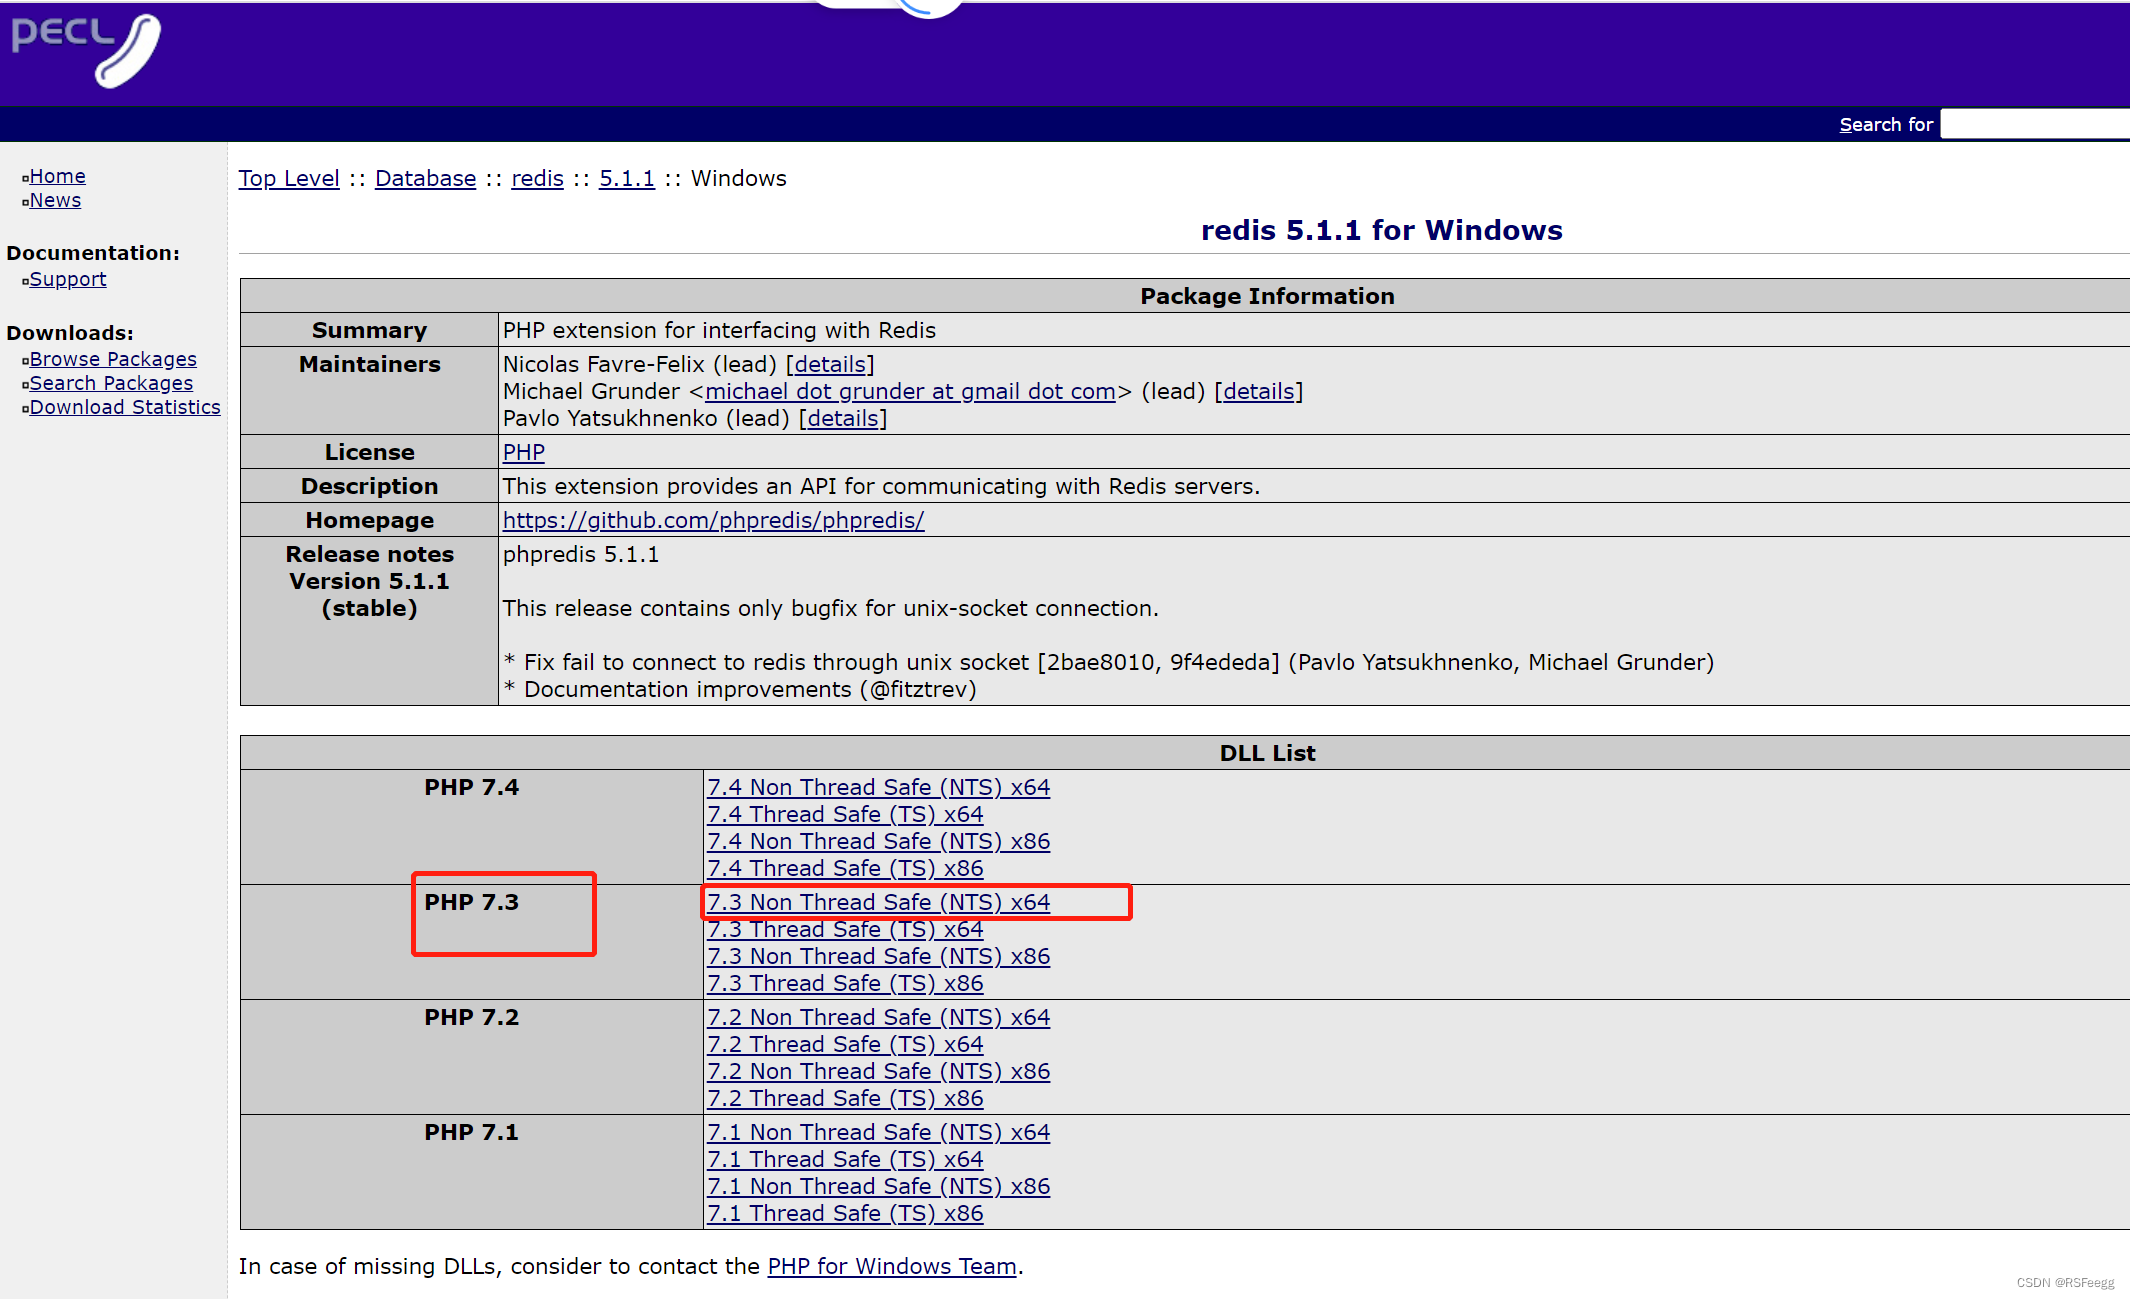Open the Support documentation link
2130x1299 pixels.
(67, 279)
